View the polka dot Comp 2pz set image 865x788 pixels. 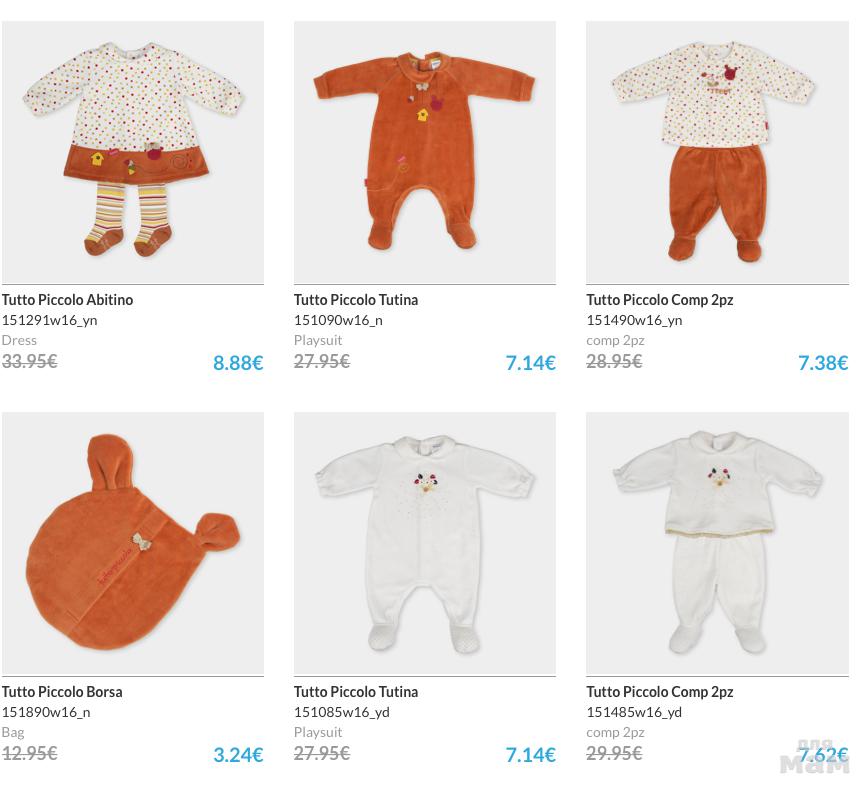click(x=717, y=153)
